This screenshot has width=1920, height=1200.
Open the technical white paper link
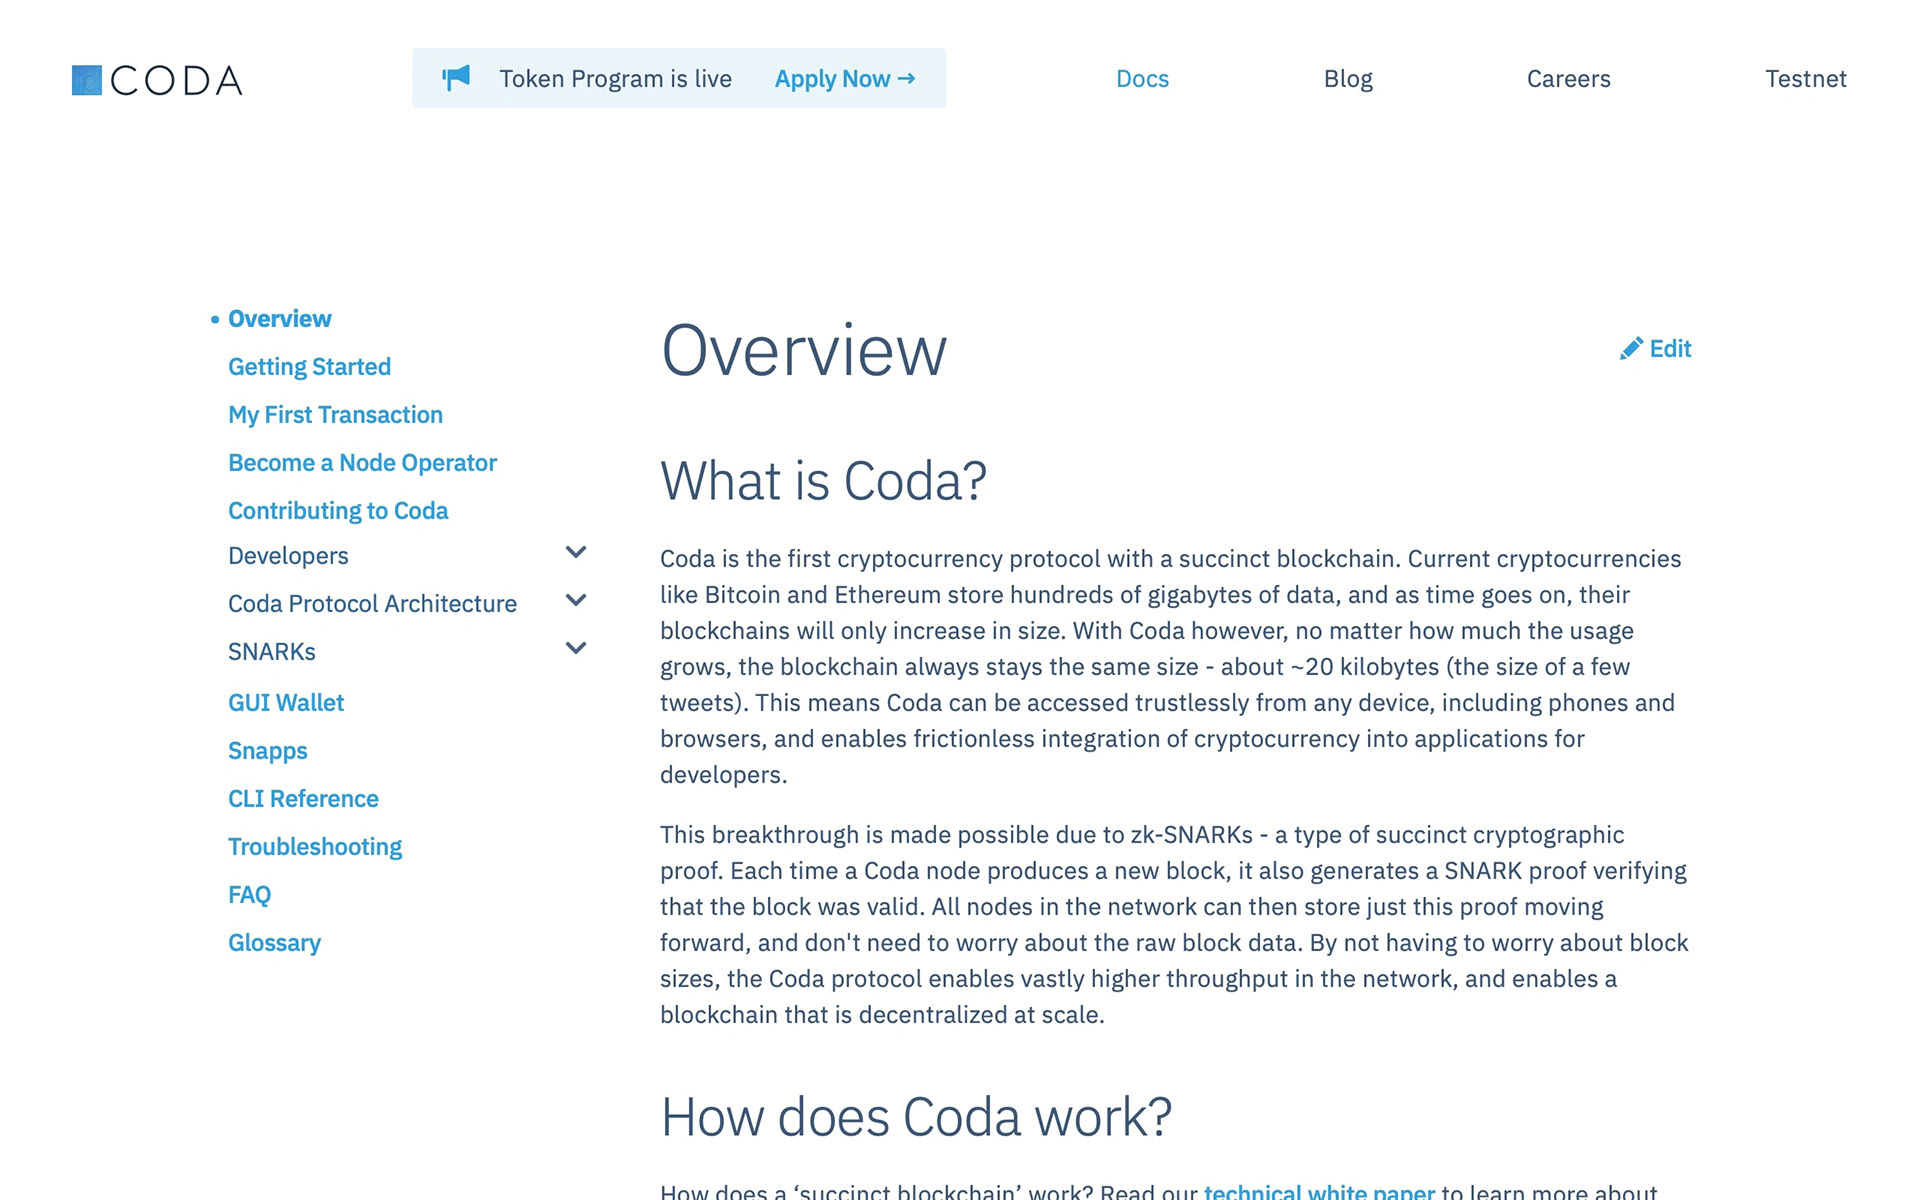[1318, 1190]
